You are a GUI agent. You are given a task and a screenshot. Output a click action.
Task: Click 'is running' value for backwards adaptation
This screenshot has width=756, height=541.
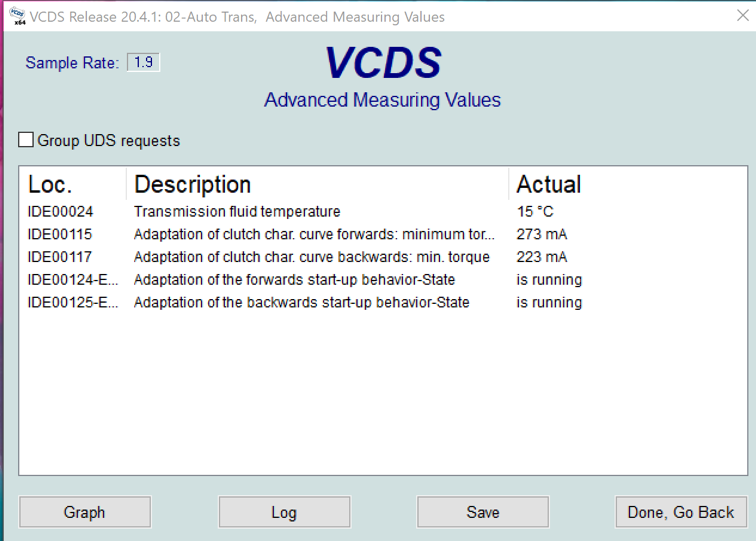tap(549, 302)
